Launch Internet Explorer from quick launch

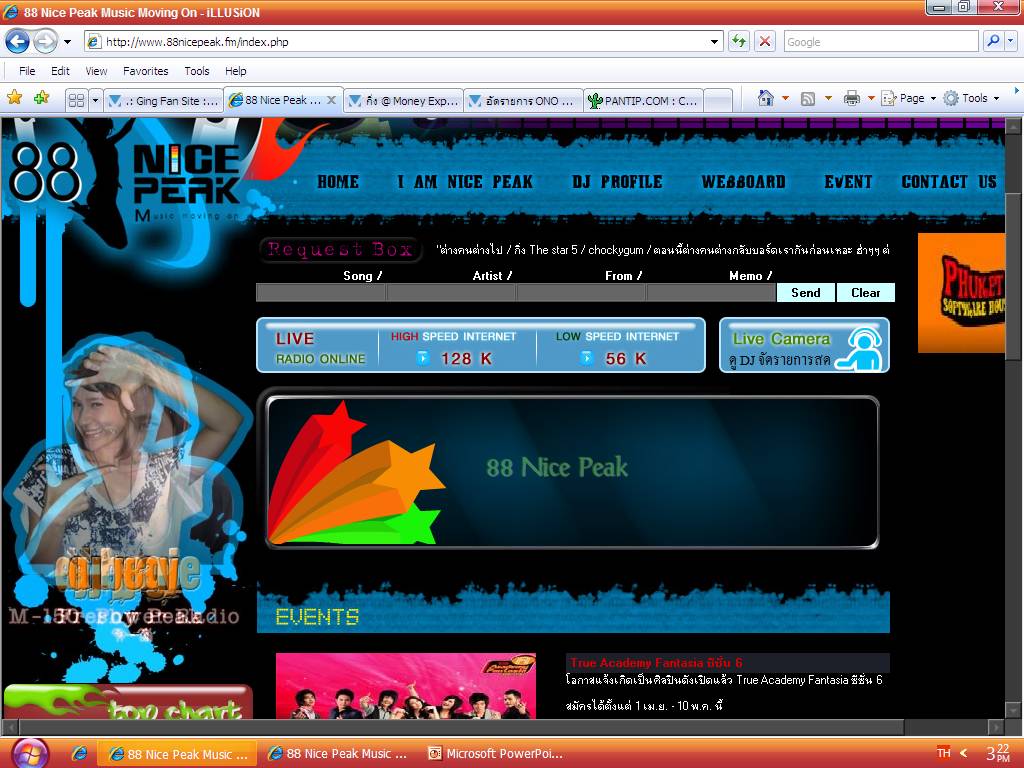point(79,754)
